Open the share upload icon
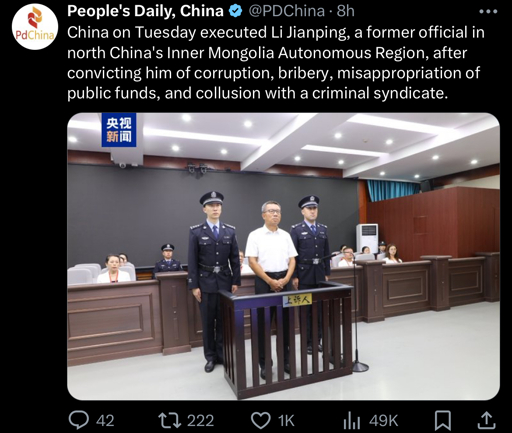512x433 pixels. pyautogui.click(x=487, y=420)
